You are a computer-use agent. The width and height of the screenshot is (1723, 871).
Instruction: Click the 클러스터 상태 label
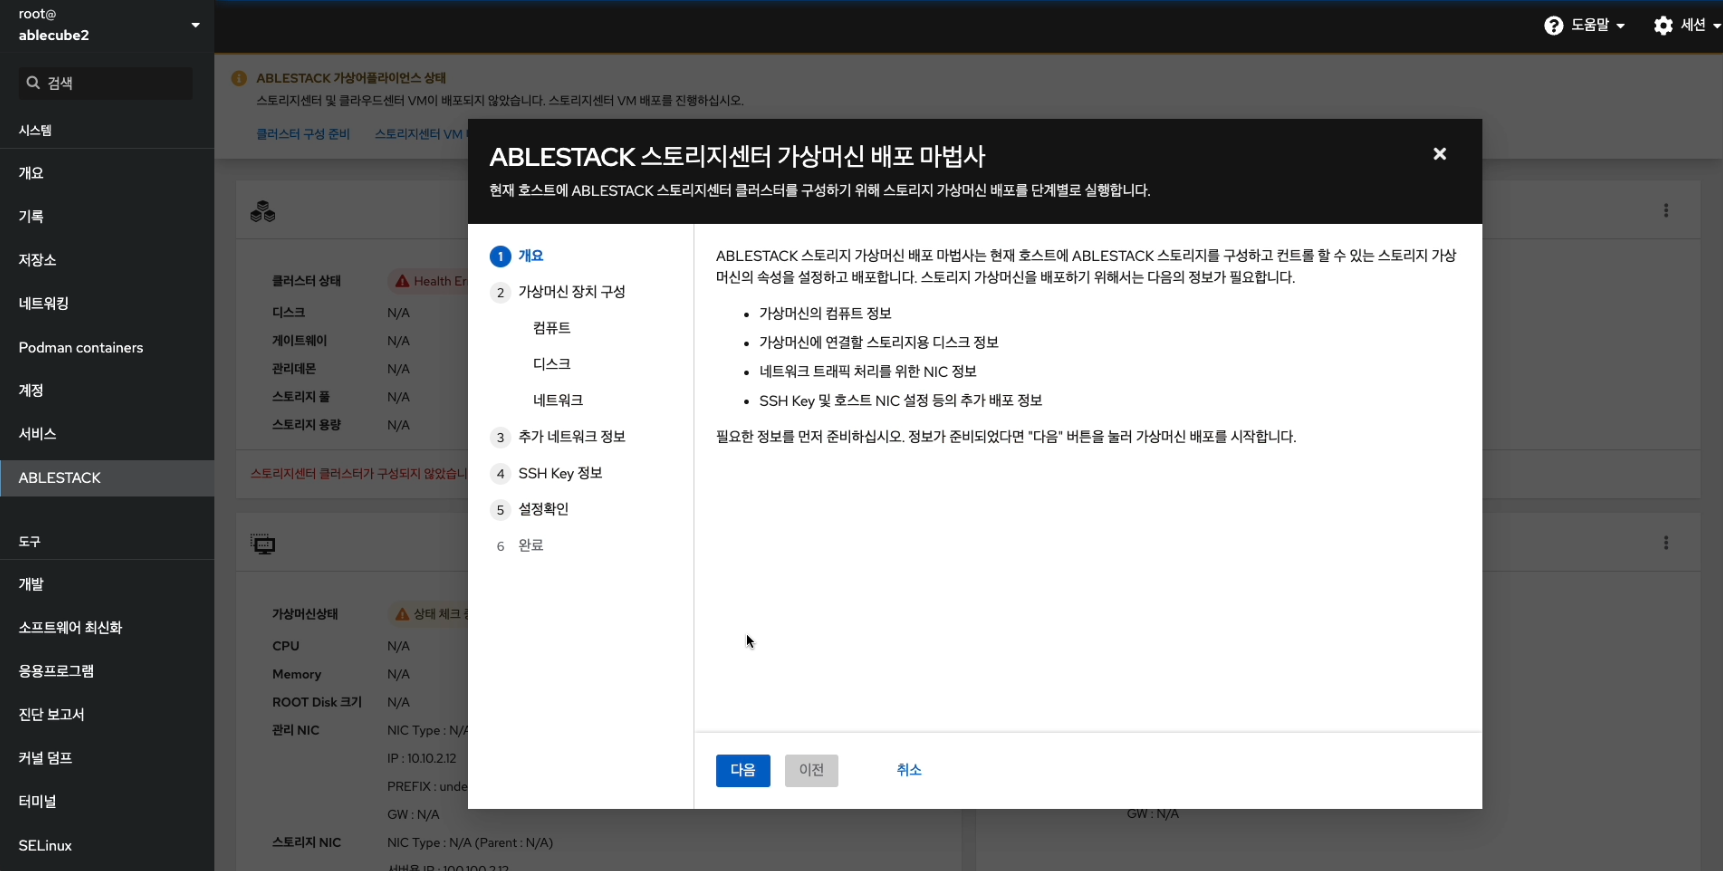(306, 281)
